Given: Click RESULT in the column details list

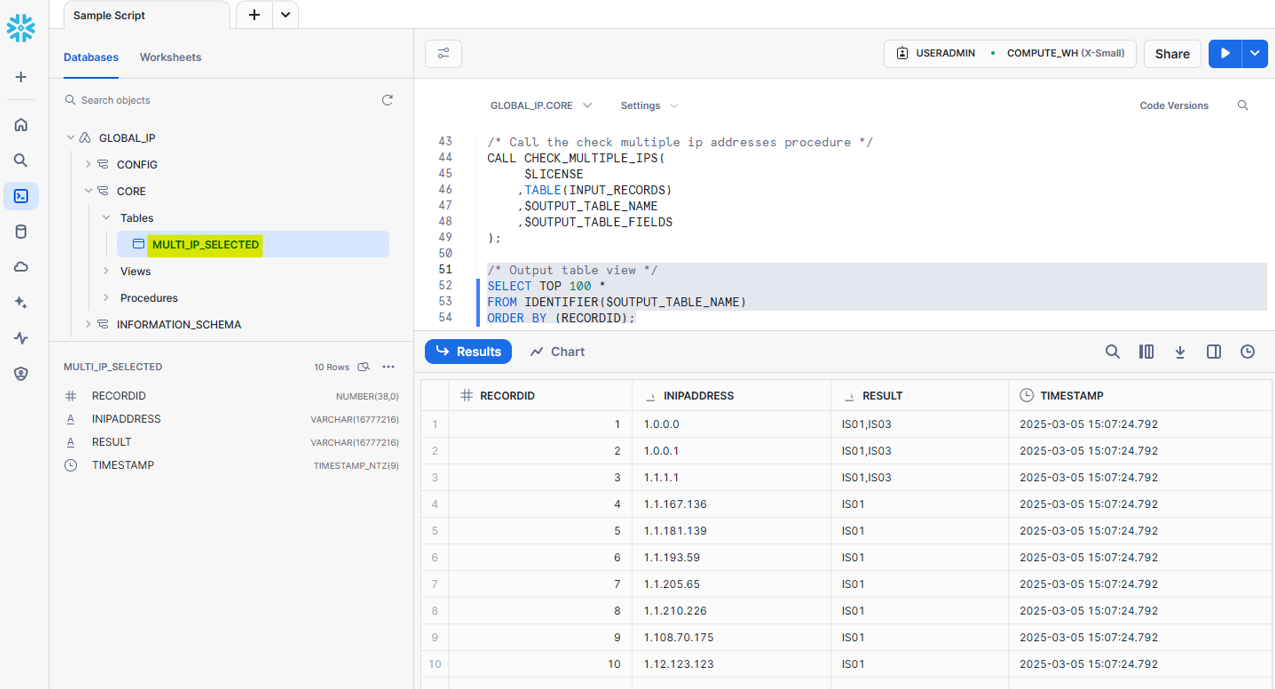Looking at the screenshot, I should [111, 442].
